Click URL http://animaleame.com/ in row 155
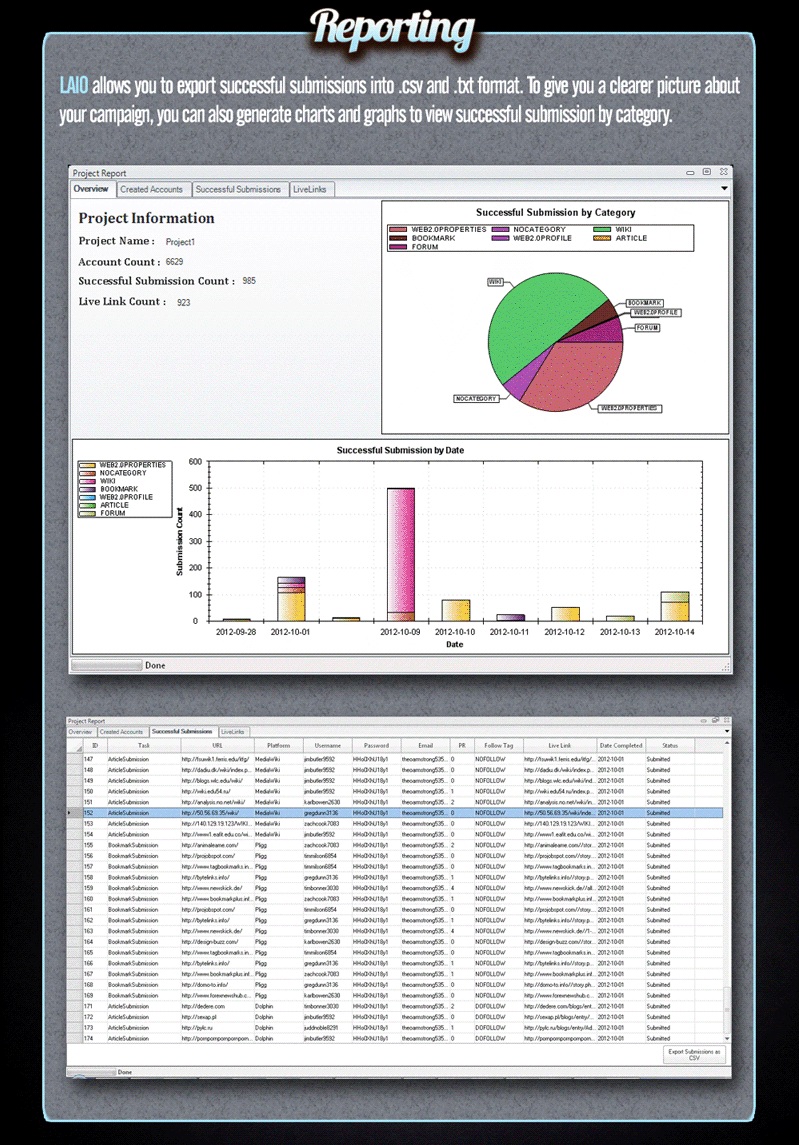Image resolution: width=799 pixels, height=1145 pixels. (x=210, y=845)
